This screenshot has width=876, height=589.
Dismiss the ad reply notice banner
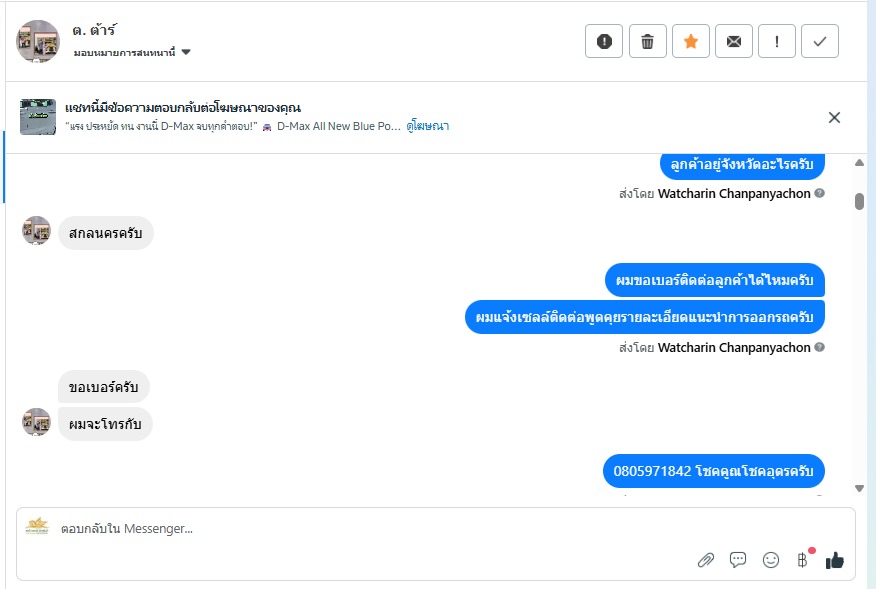pos(834,117)
